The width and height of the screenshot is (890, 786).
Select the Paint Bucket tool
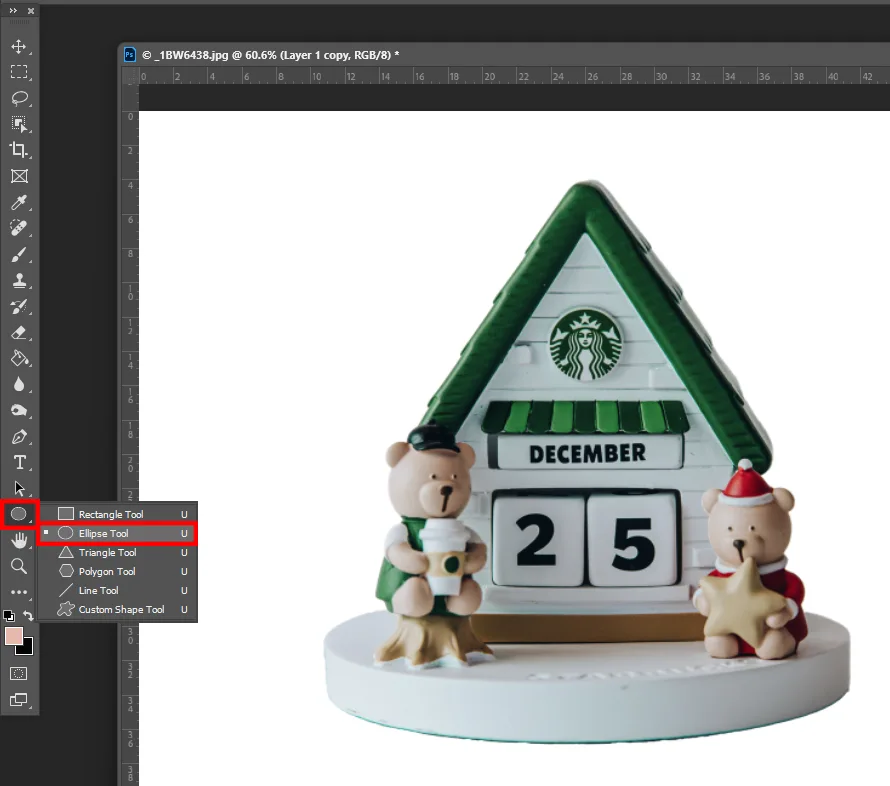coord(19,359)
